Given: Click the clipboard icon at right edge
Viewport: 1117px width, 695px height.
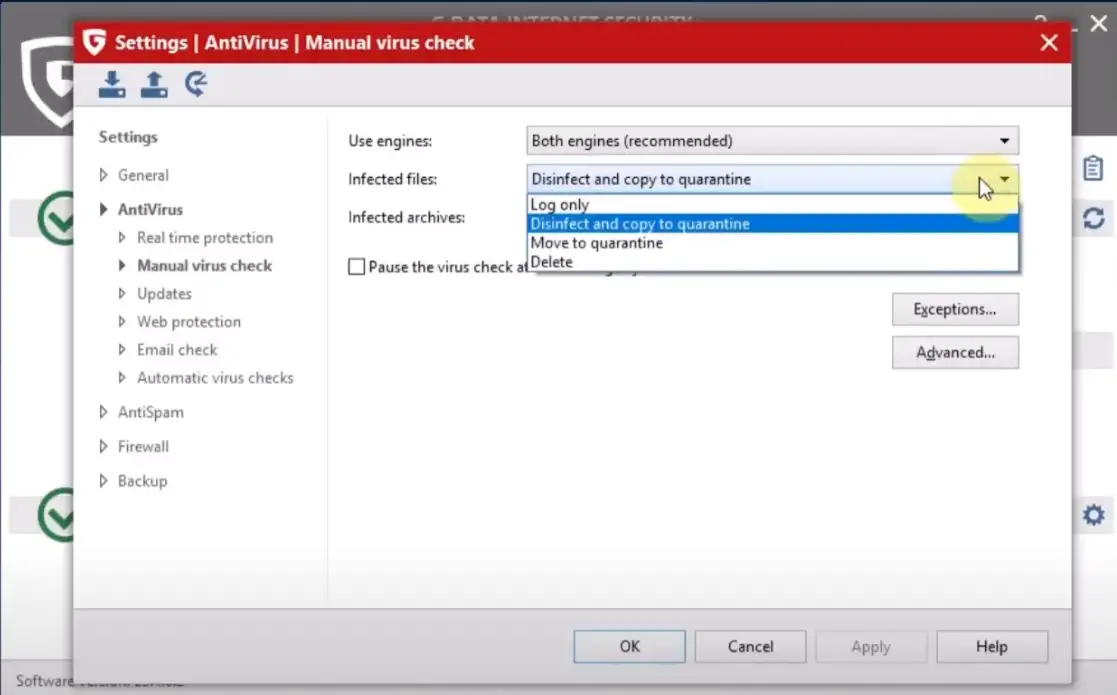Looking at the screenshot, I should (1093, 168).
